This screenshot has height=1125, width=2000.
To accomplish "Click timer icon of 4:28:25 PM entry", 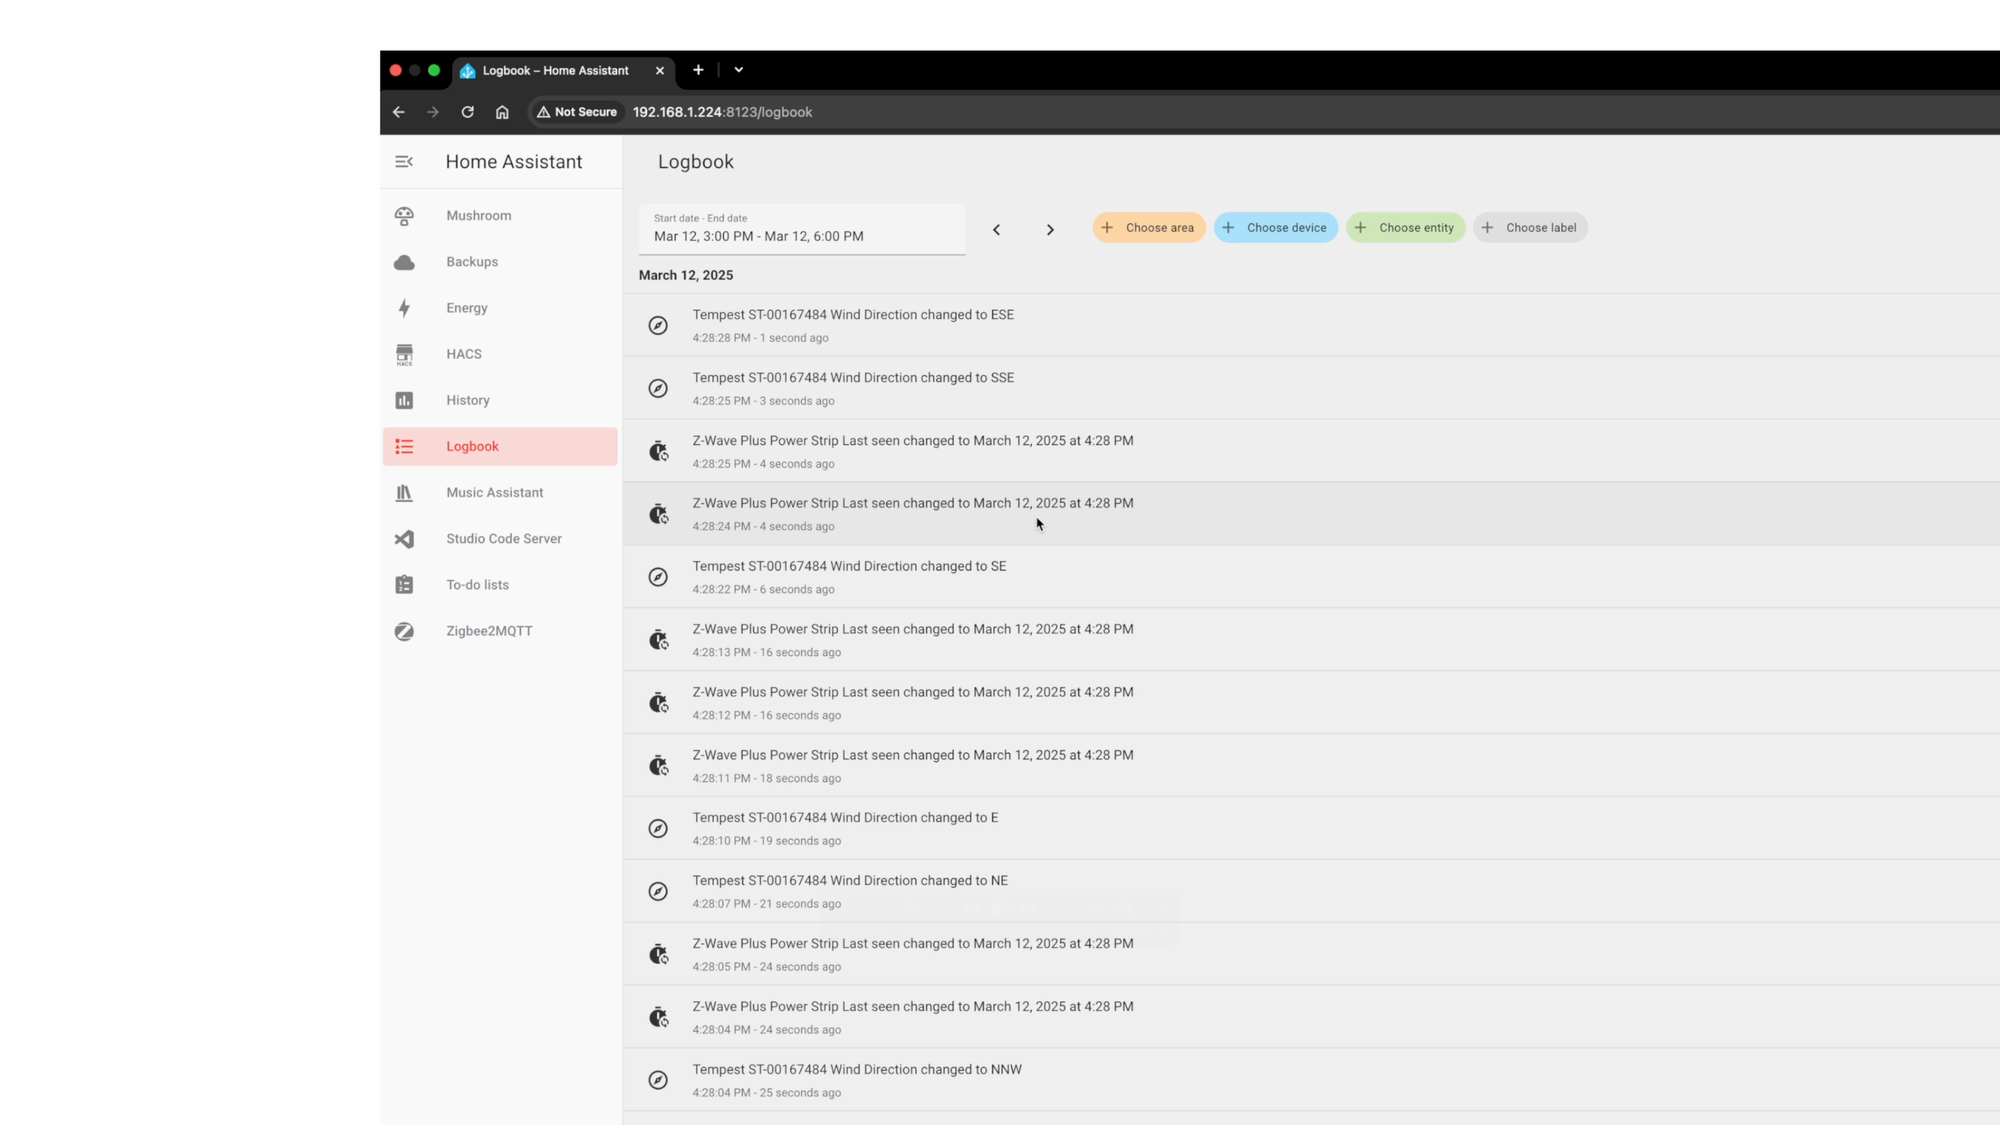I will [x=658, y=451].
